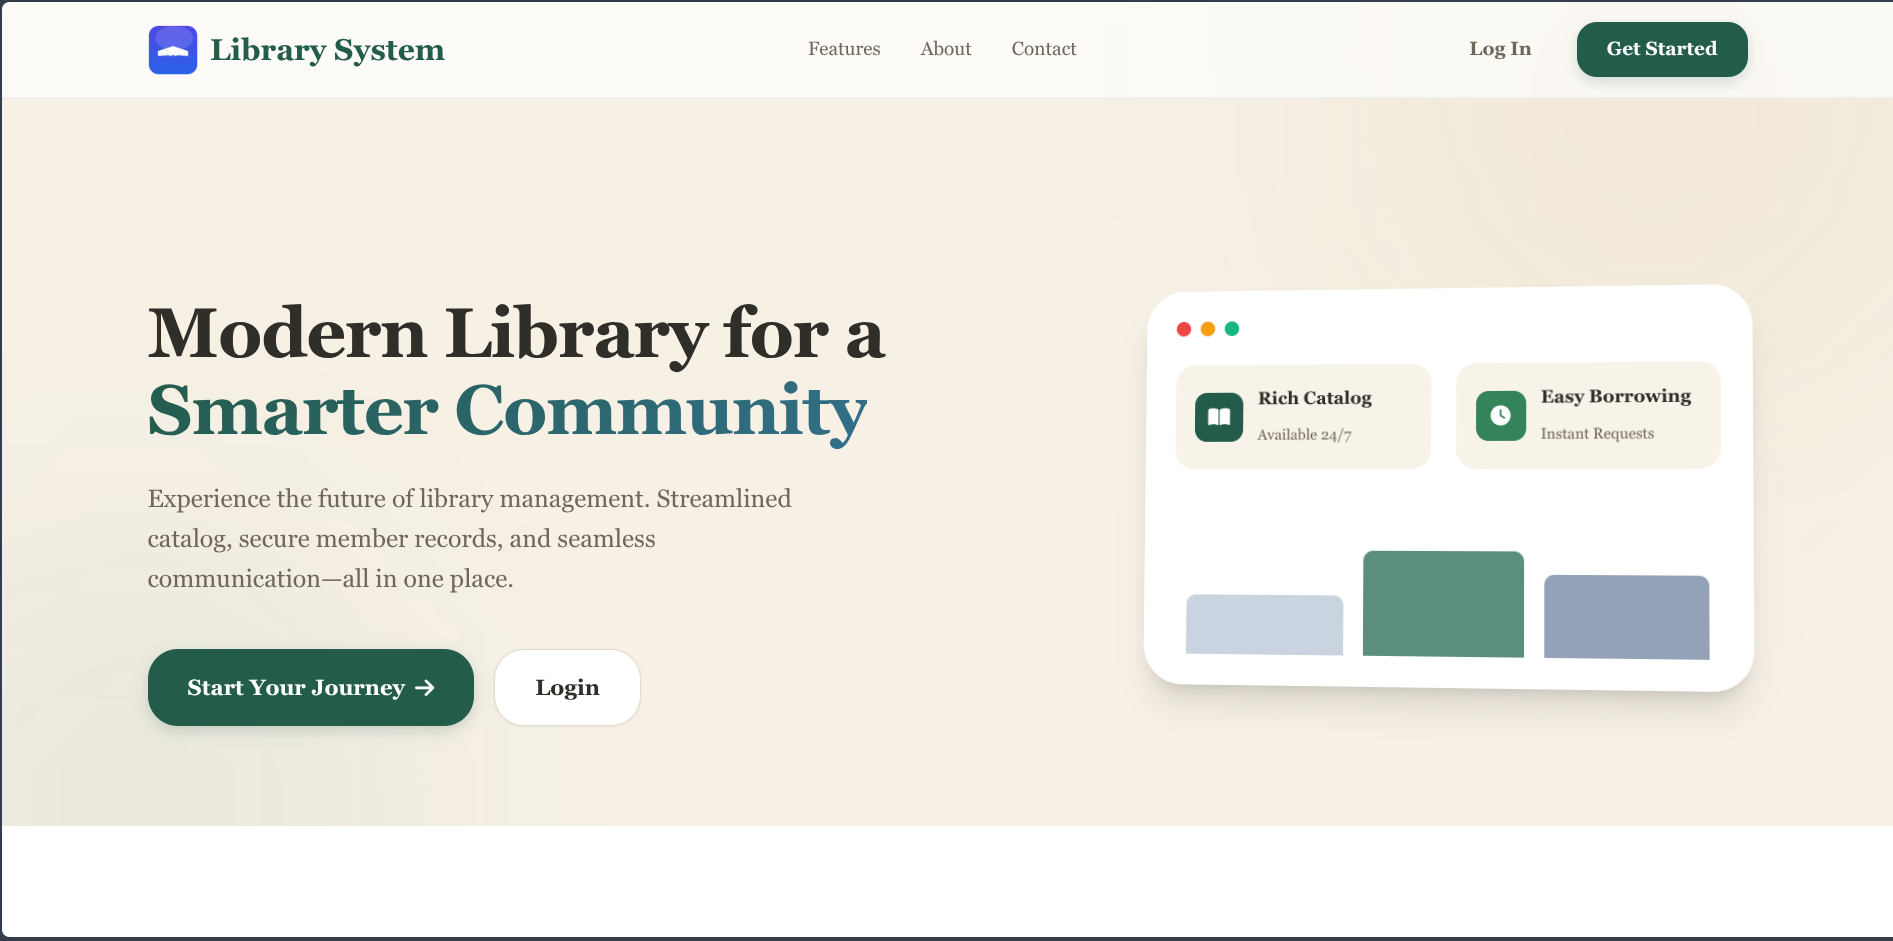Click the white Login button

click(x=567, y=687)
